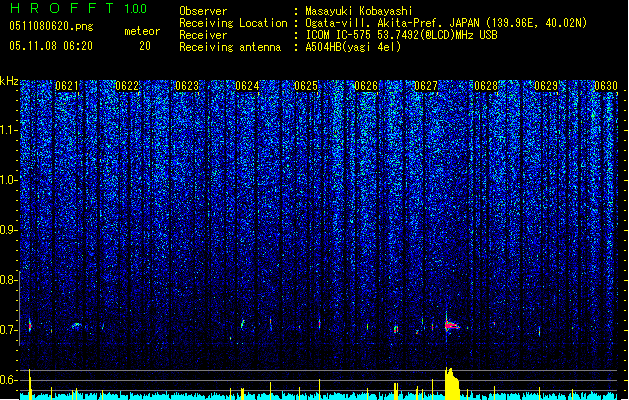
Task: Click the 0623 time marker
Action: coord(187,86)
